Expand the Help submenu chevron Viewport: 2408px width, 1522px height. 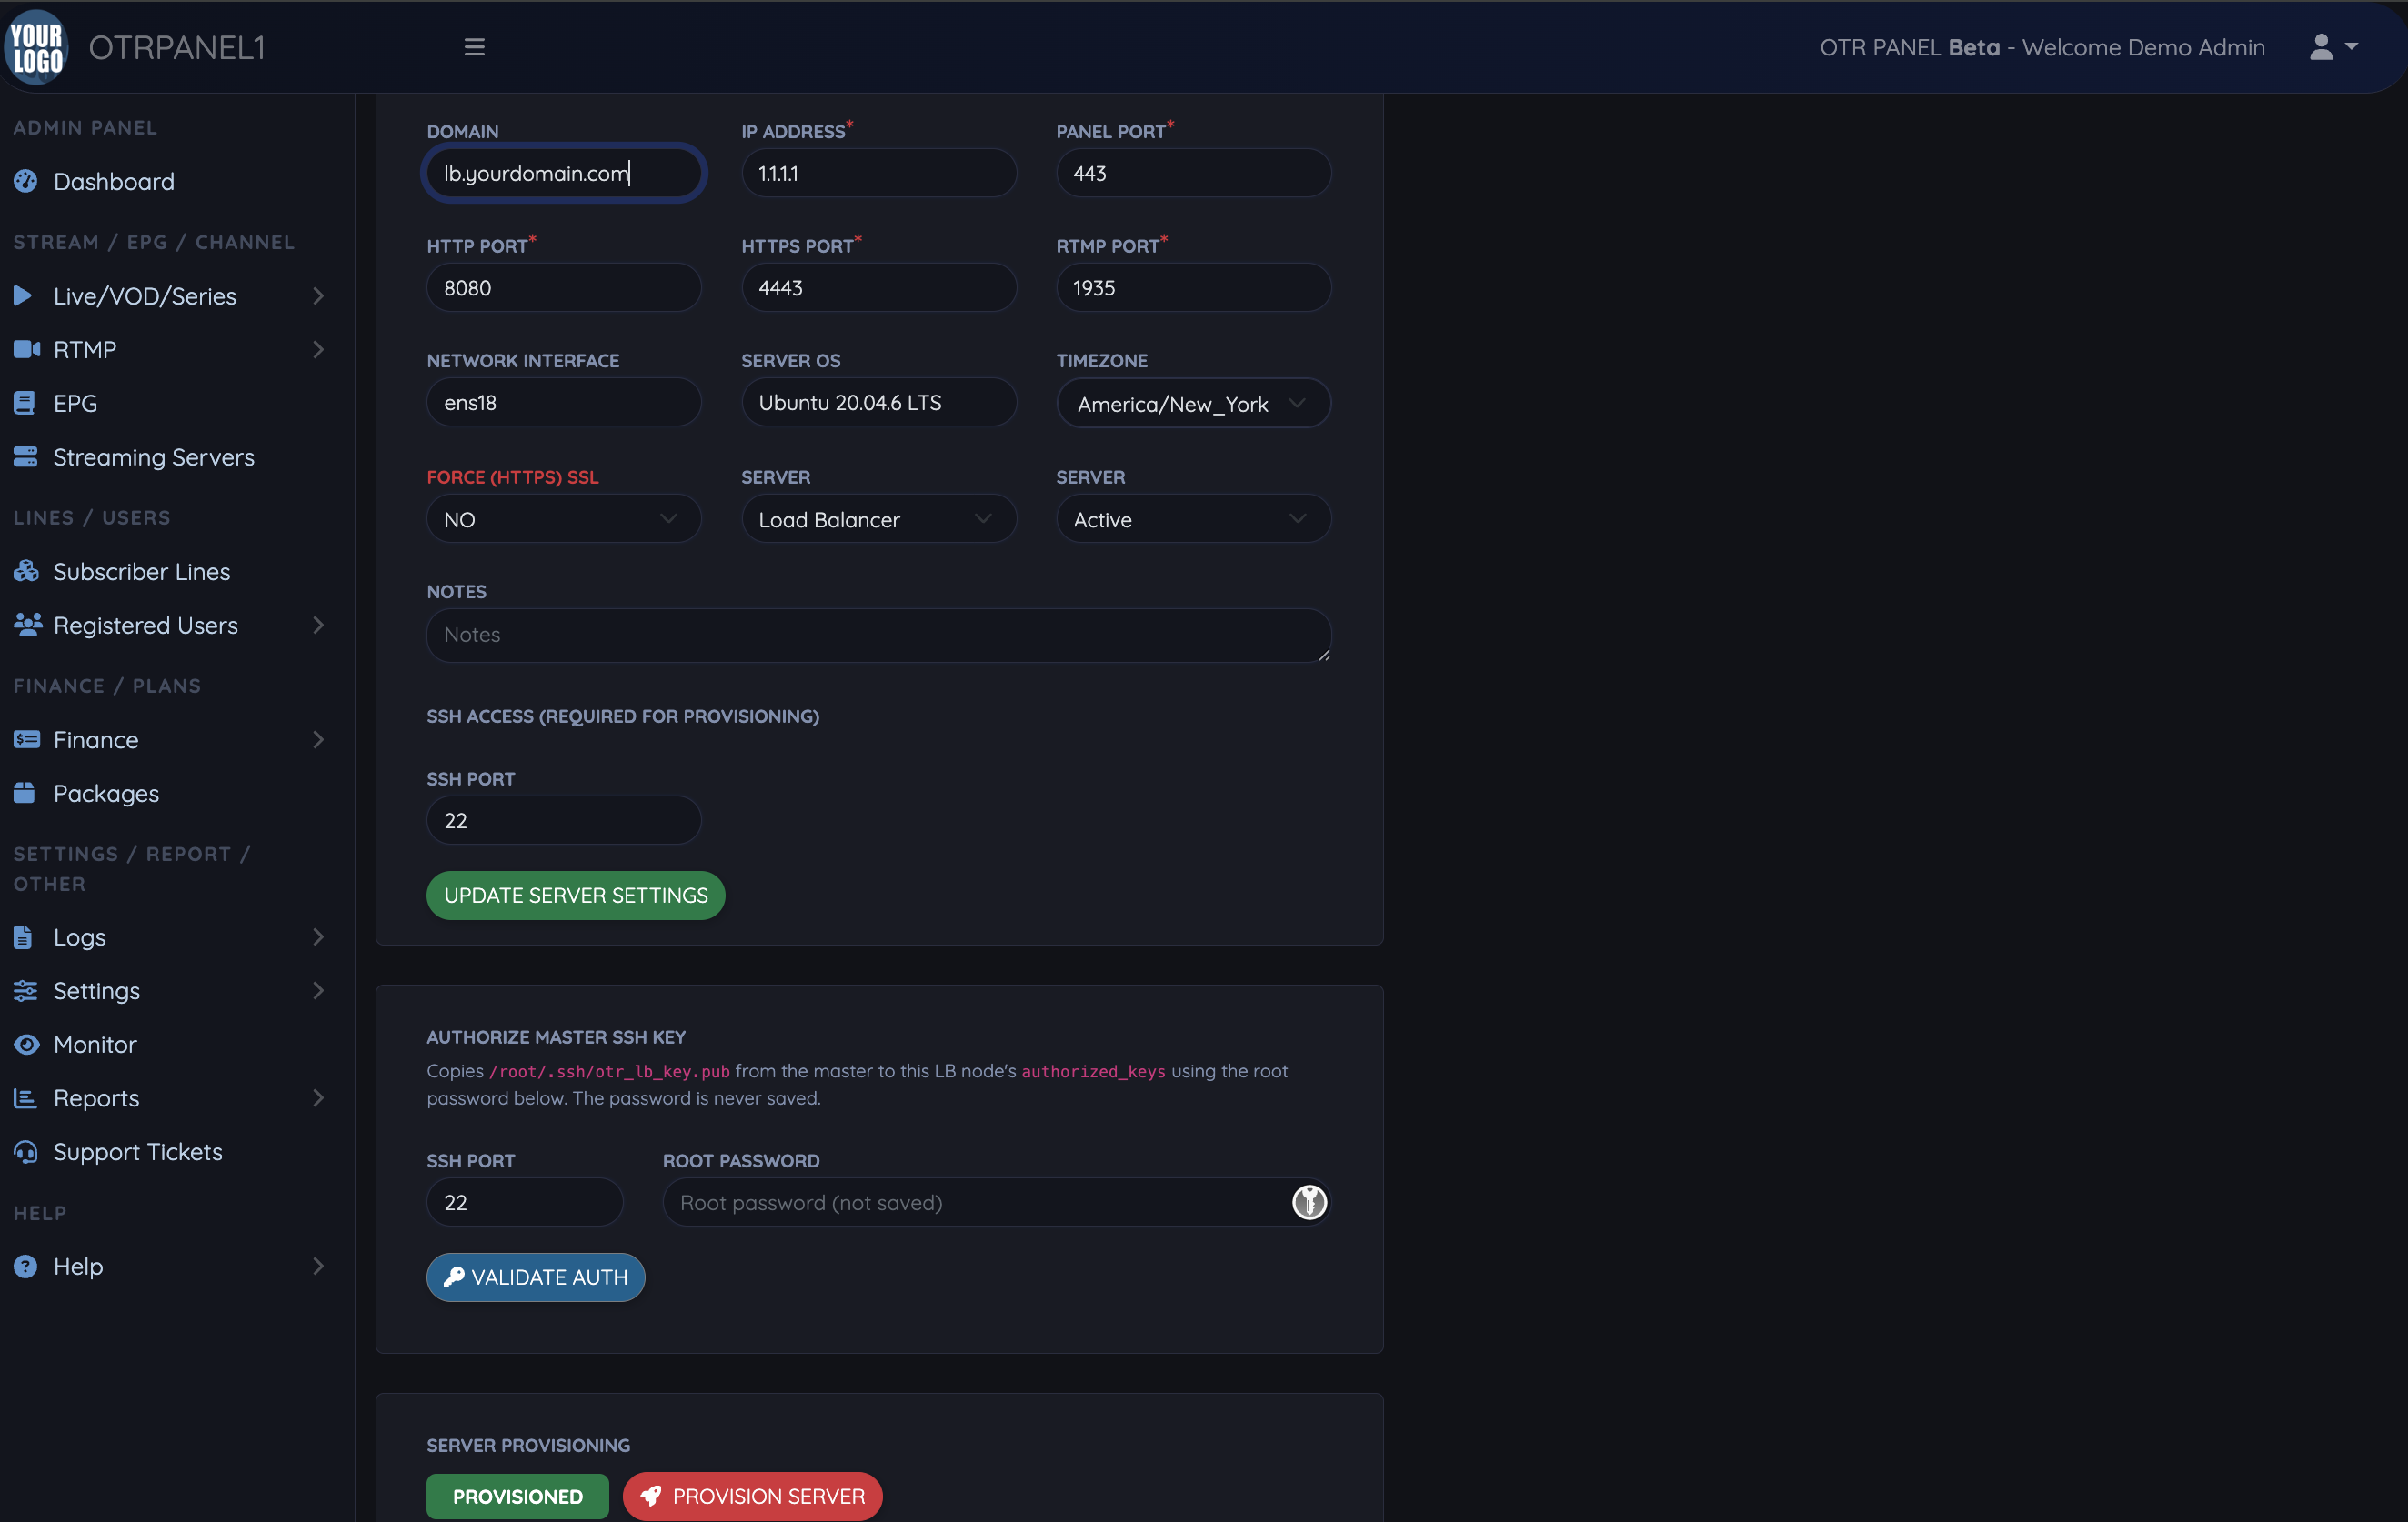[x=318, y=1266]
